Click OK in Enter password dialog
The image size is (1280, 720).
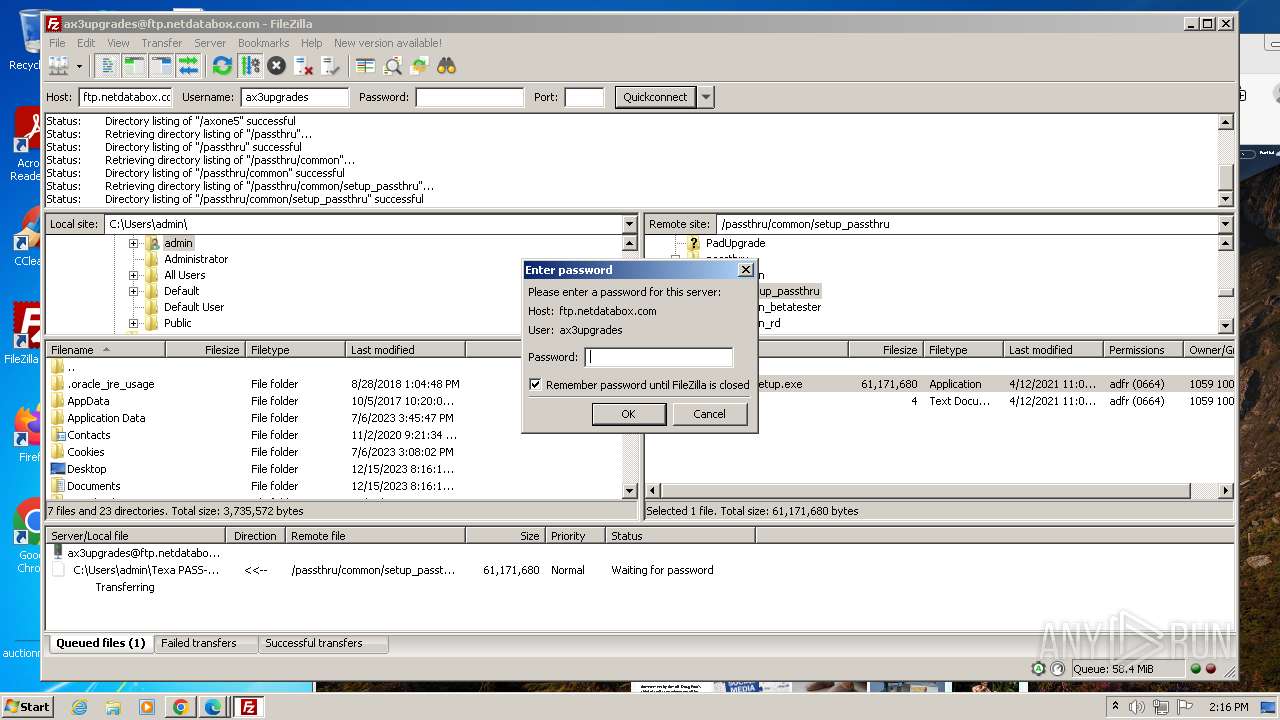tap(628, 414)
